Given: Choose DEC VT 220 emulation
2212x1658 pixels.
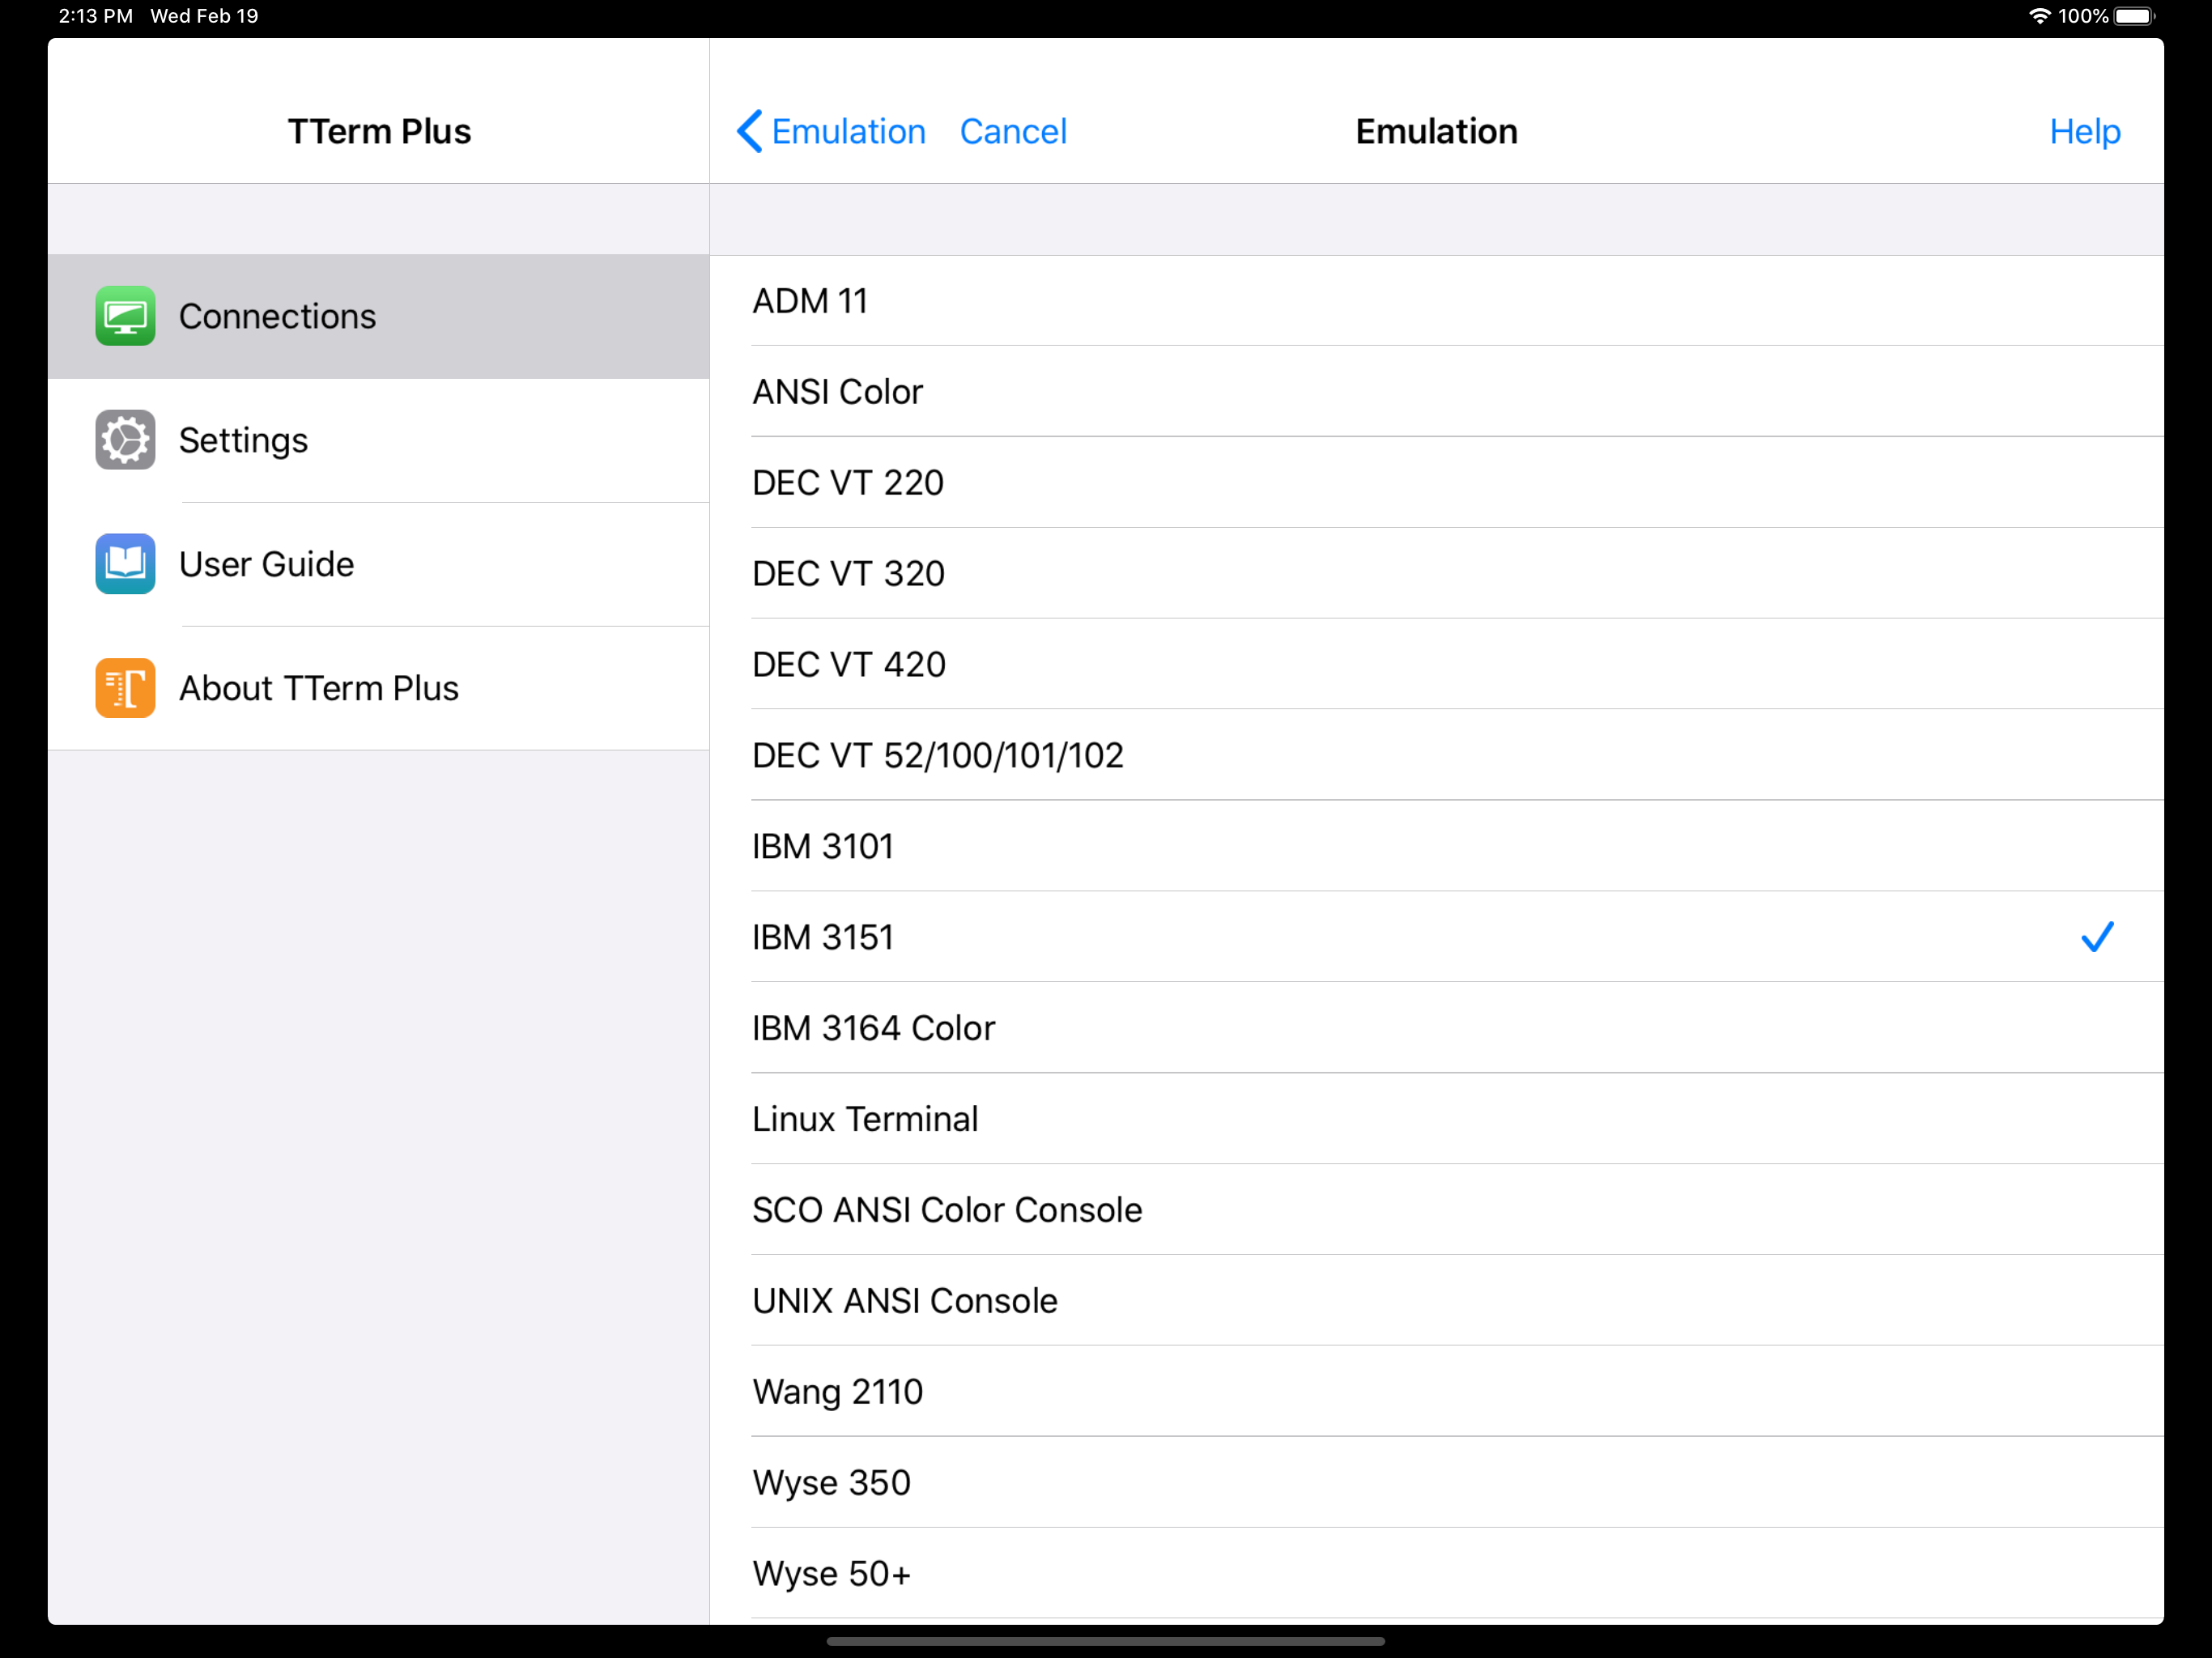Looking at the screenshot, I should pyautogui.click(x=1436, y=483).
